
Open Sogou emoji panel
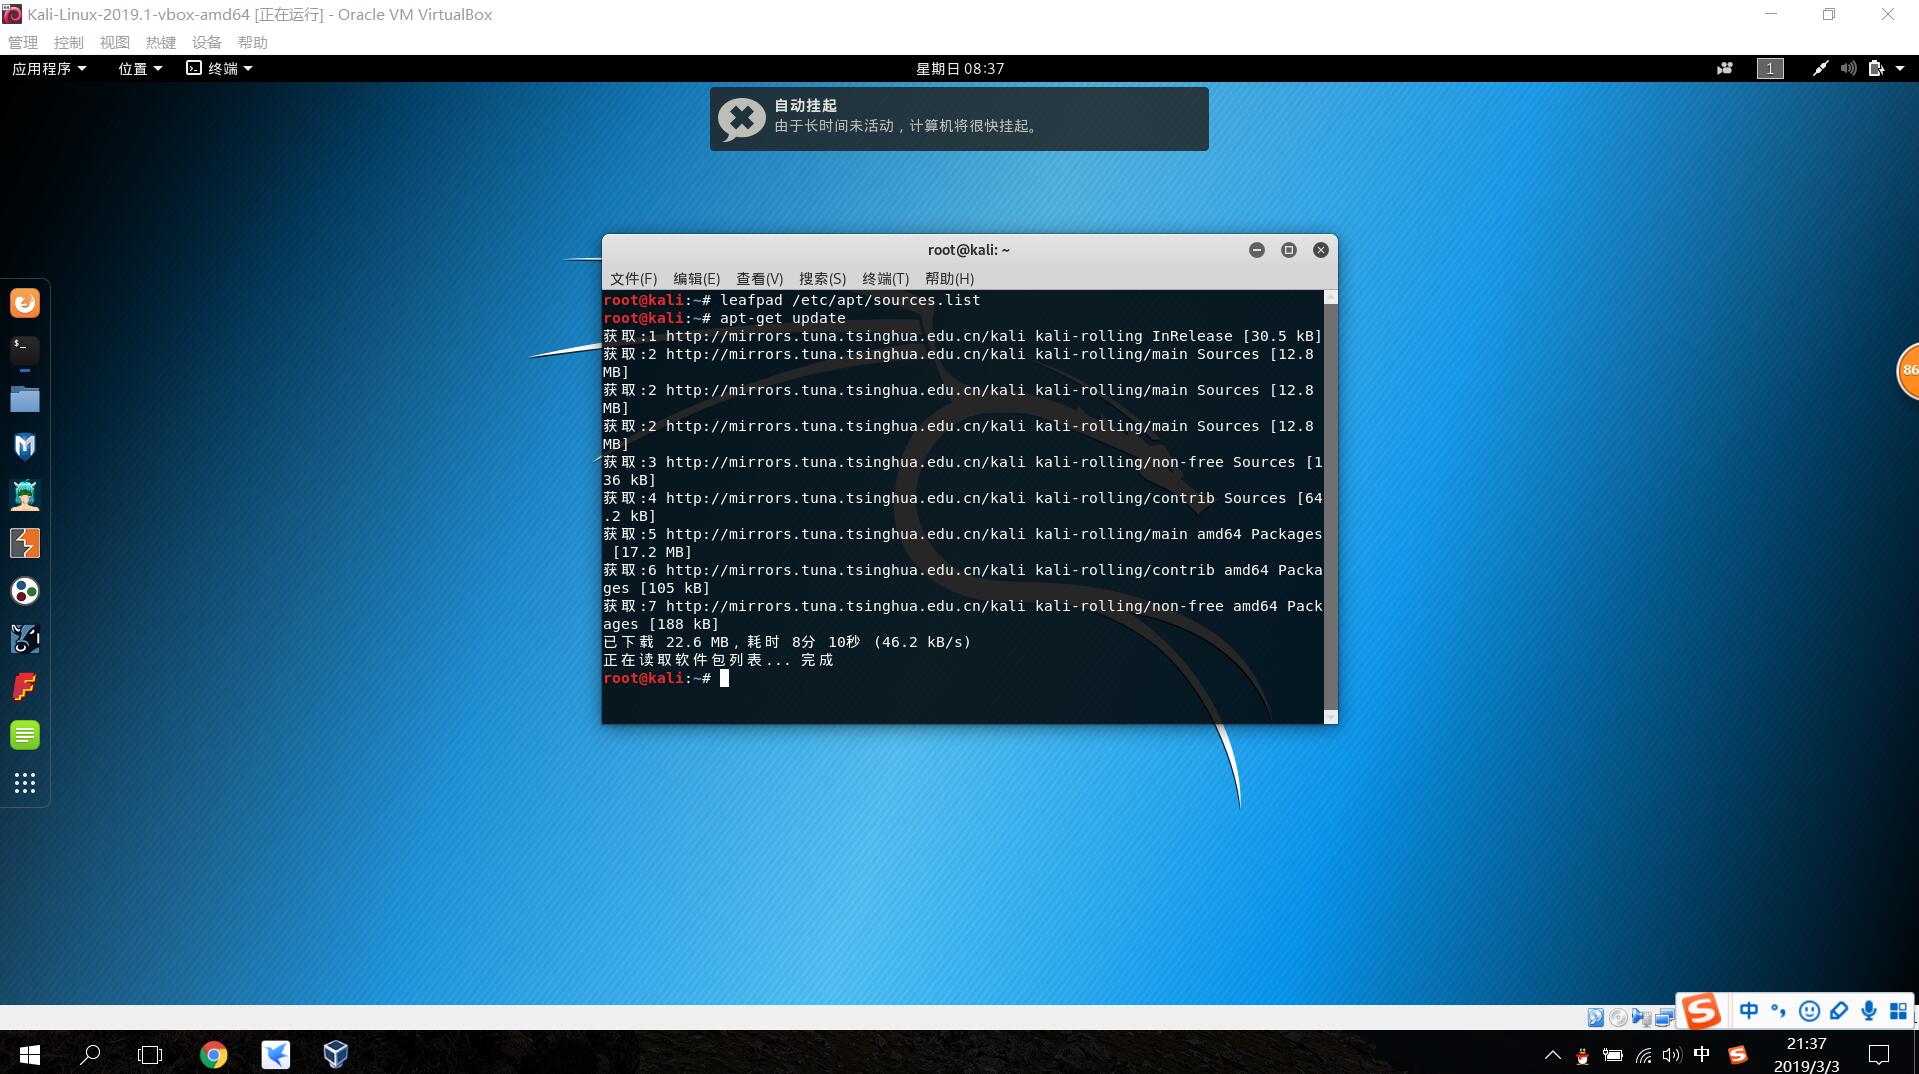[x=1808, y=1011]
